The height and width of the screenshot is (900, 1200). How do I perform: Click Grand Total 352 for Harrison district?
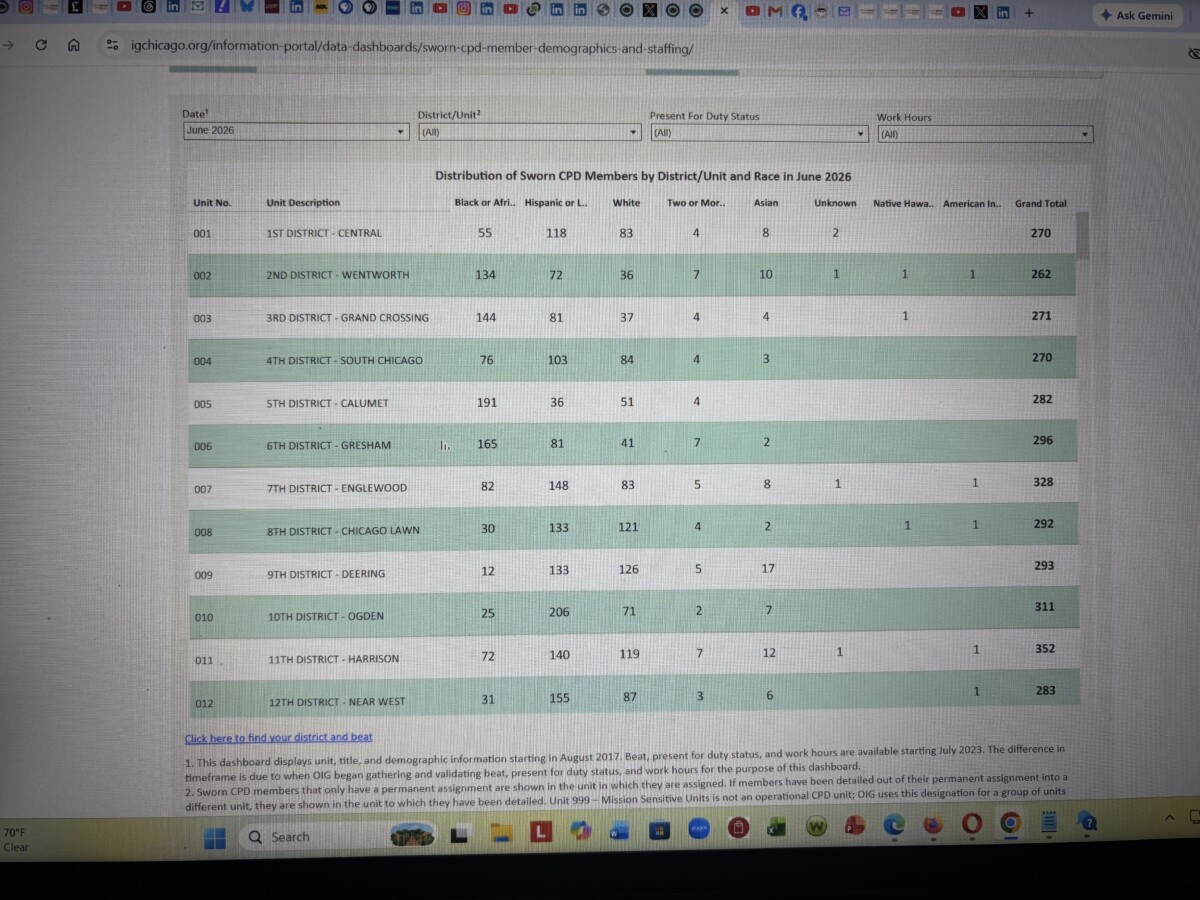[x=1045, y=649]
